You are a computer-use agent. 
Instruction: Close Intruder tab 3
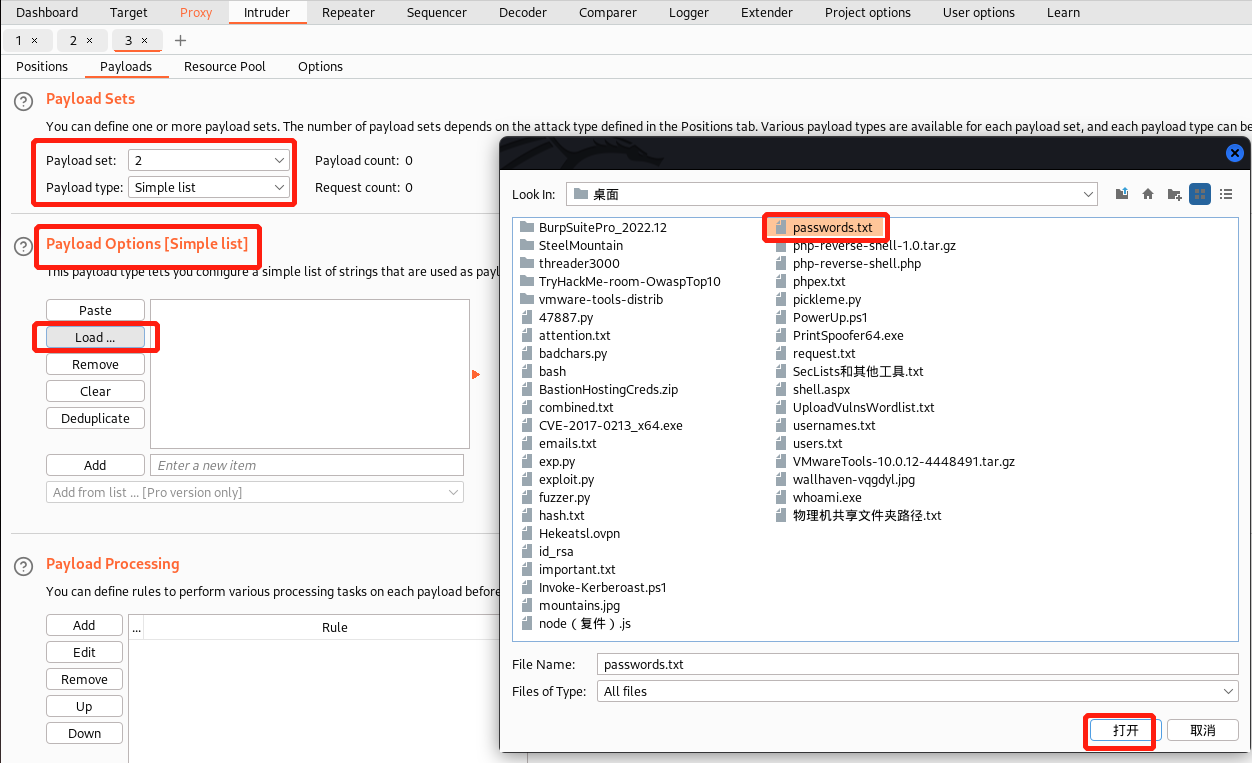click(144, 40)
